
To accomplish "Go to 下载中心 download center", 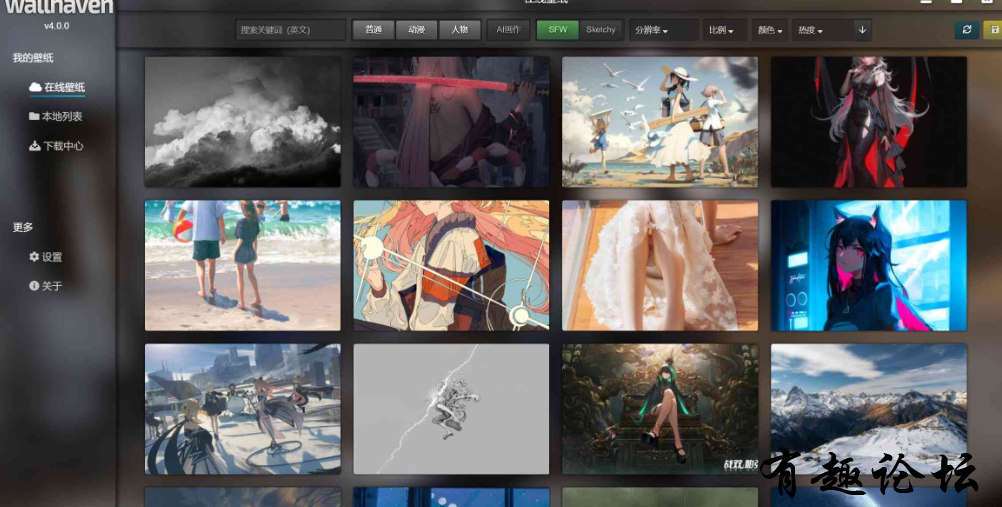I will click(x=56, y=146).
